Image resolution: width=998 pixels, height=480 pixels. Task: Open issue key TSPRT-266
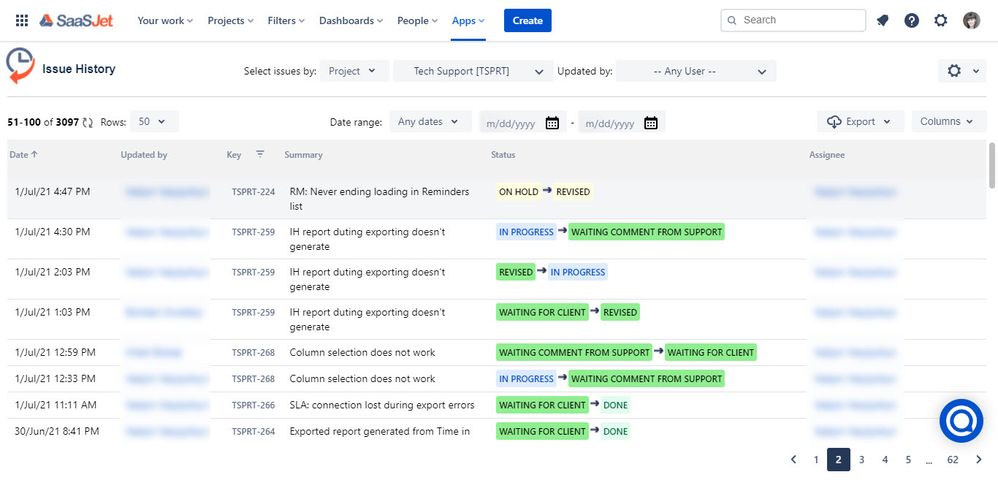[253, 406]
